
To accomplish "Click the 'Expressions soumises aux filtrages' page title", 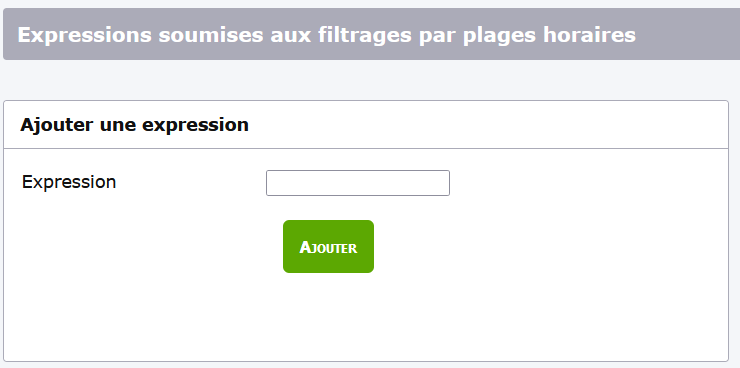I will [327, 35].
